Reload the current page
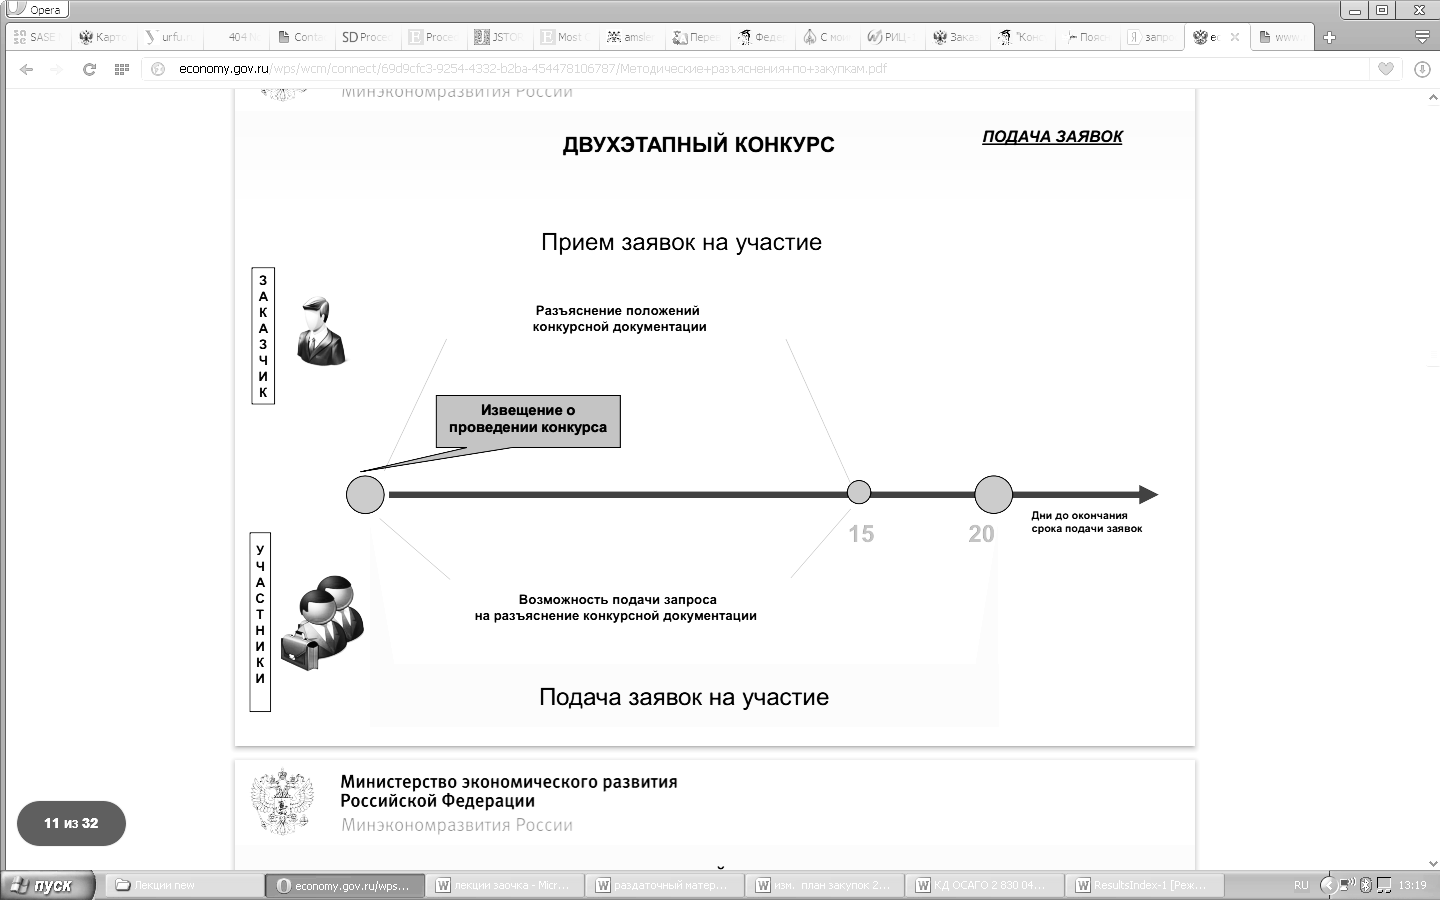1440x900 pixels. coord(89,69)
